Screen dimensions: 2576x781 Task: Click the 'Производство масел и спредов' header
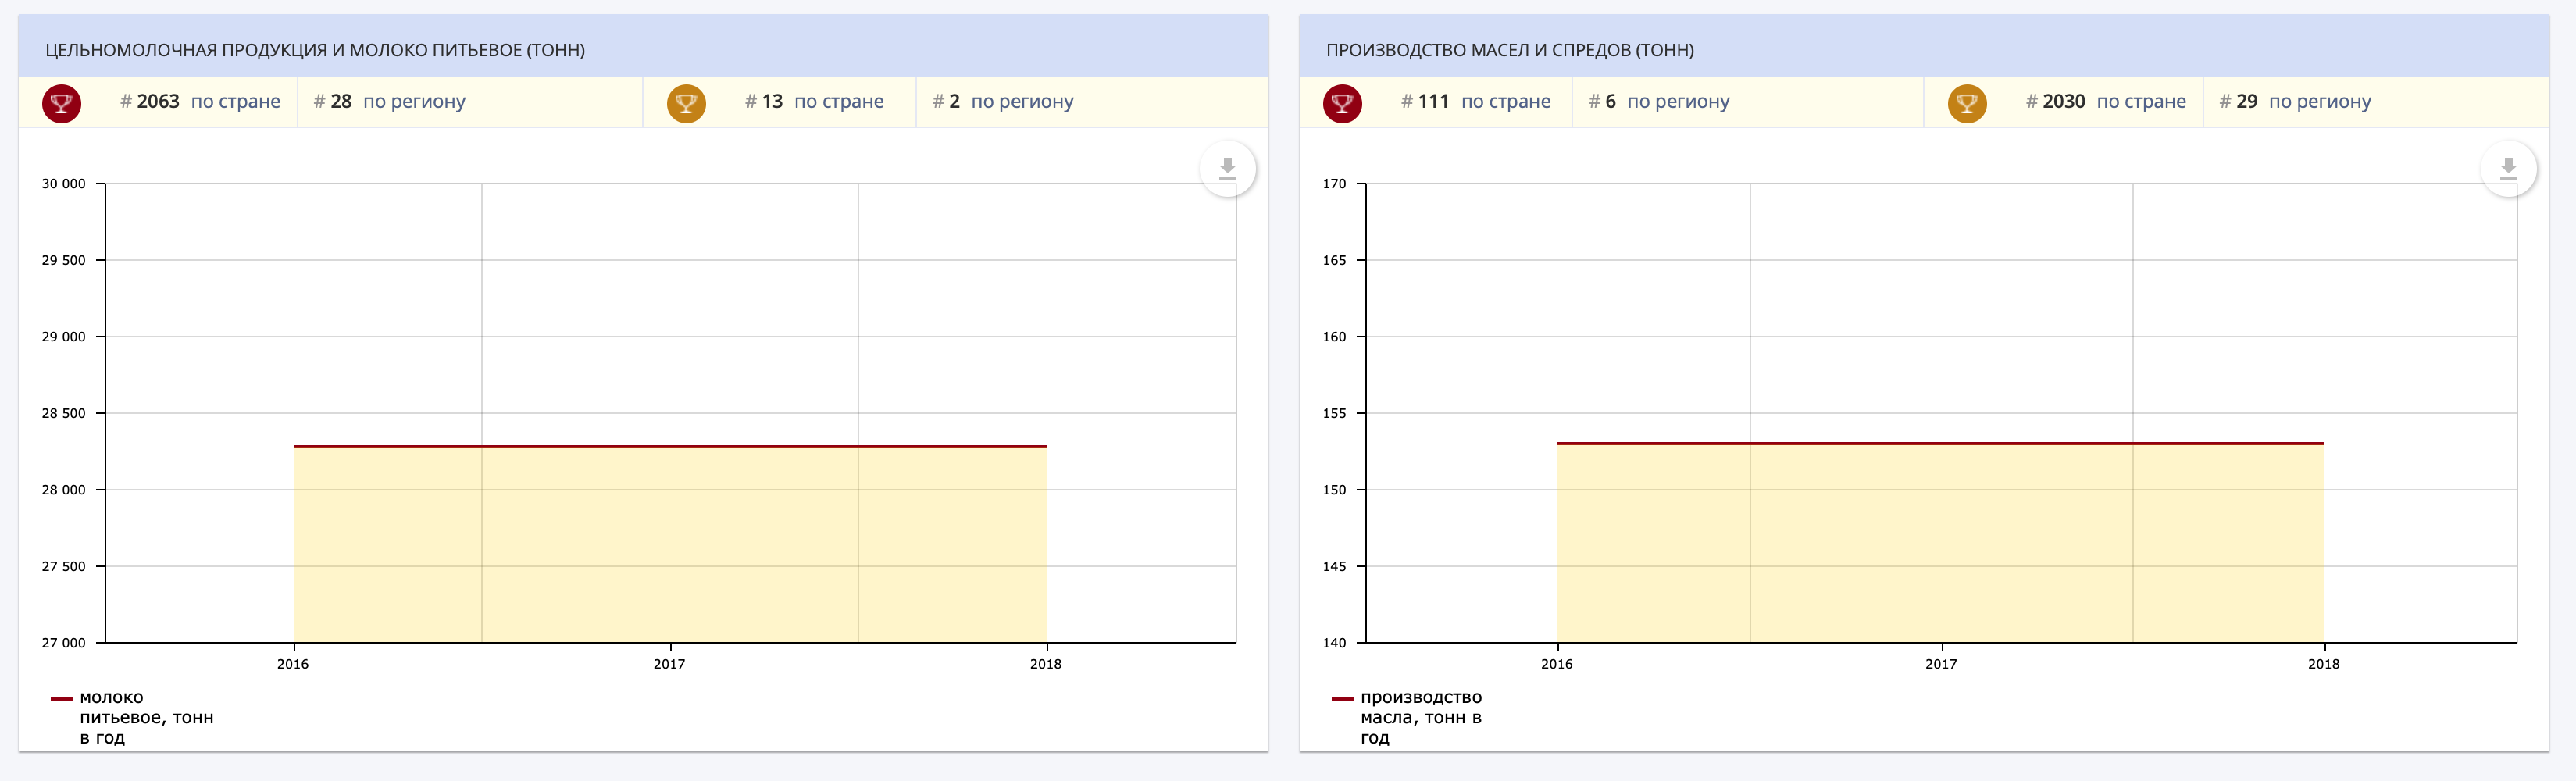tap(1509, 50)
